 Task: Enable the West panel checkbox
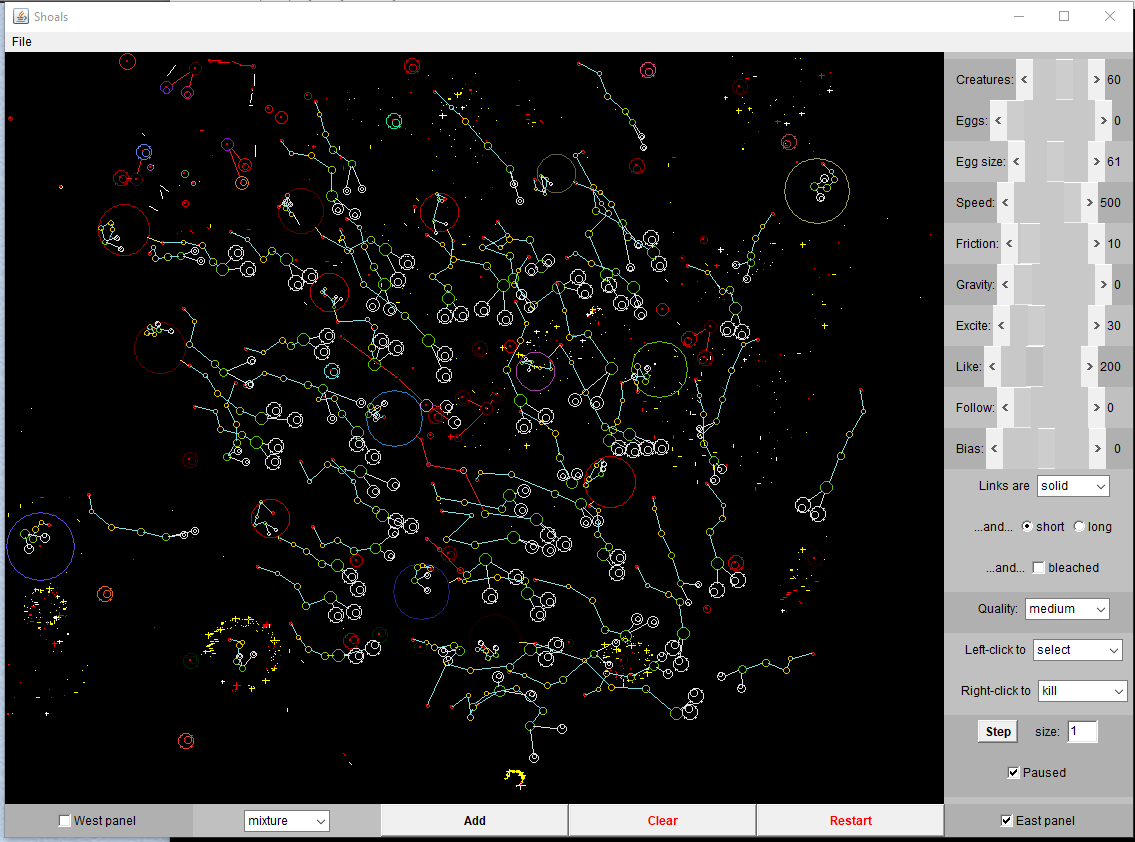(x=65, y=821)
